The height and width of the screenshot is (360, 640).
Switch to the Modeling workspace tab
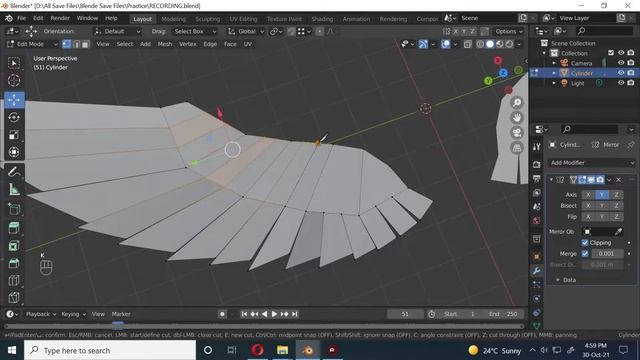pos(173,19)
